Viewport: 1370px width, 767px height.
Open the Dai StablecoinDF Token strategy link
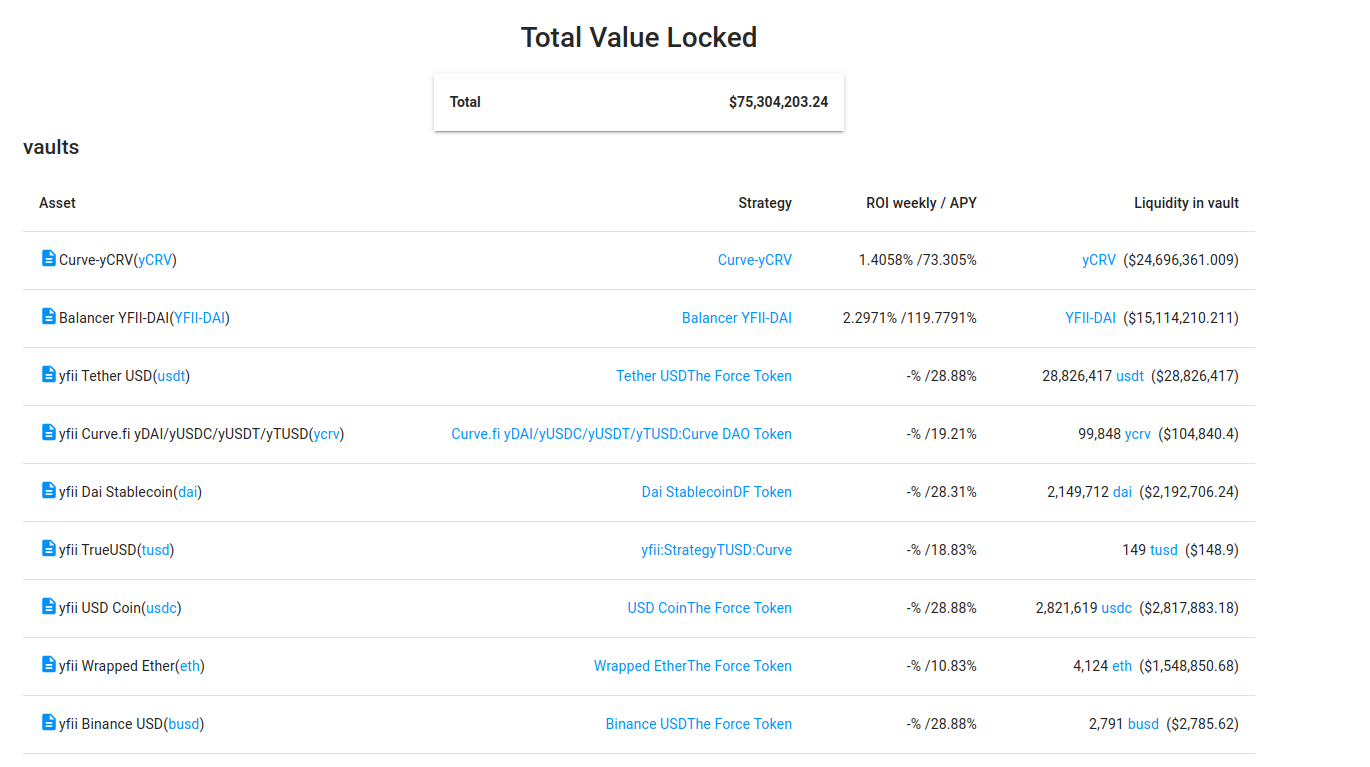(x=716, y=491)
